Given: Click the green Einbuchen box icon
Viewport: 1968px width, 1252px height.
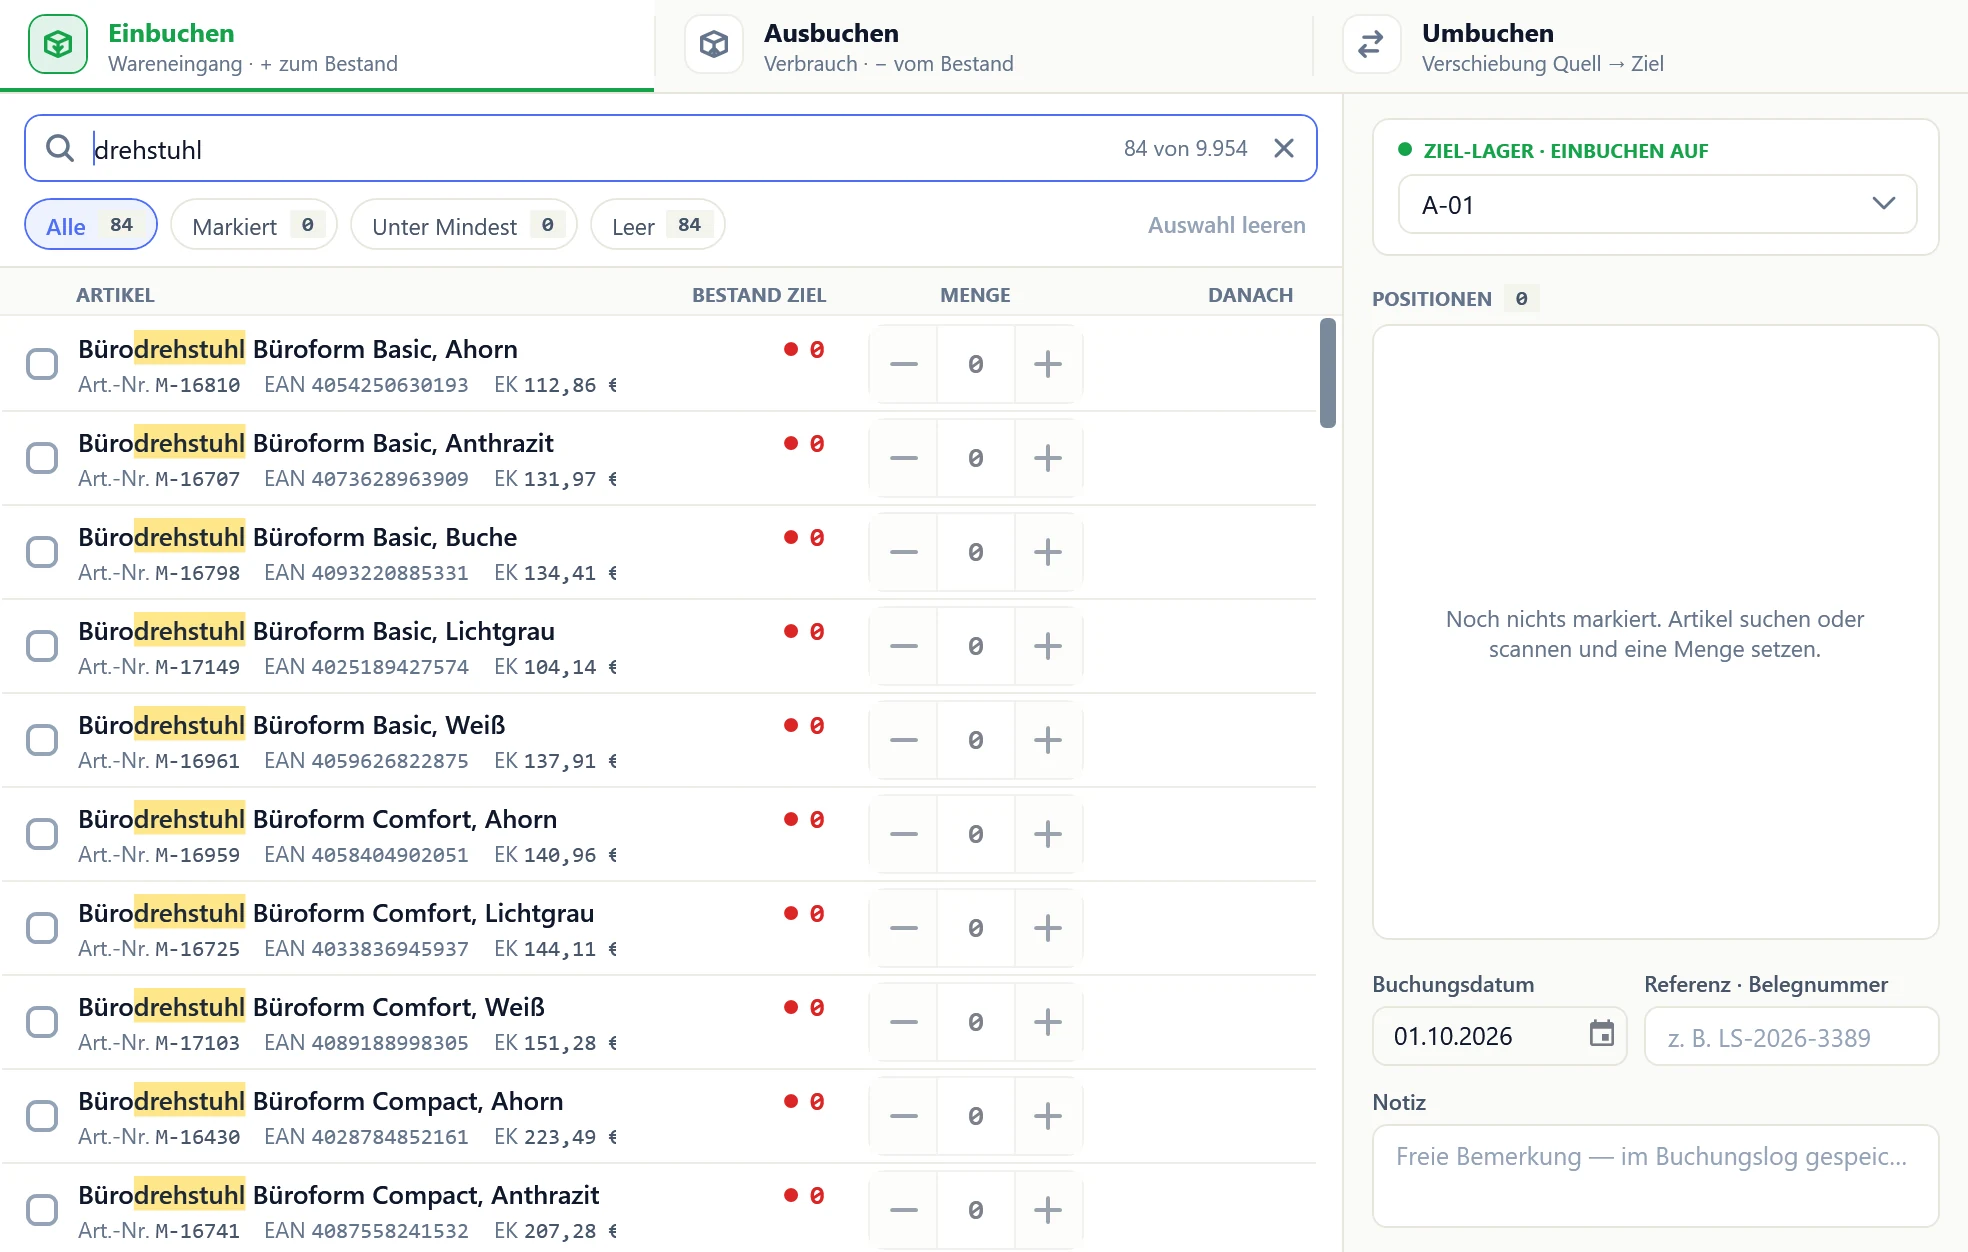Looking at the screenshot, I should (x=58, y=45).
